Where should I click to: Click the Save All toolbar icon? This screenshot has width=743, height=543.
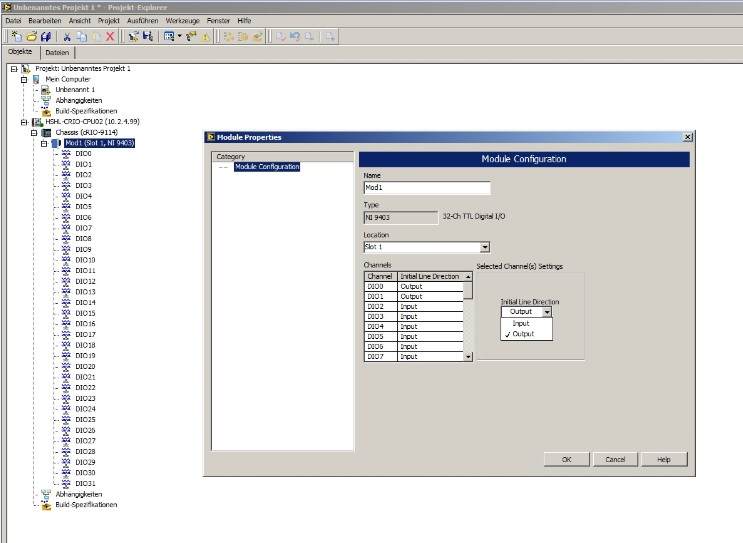(46, 36)
